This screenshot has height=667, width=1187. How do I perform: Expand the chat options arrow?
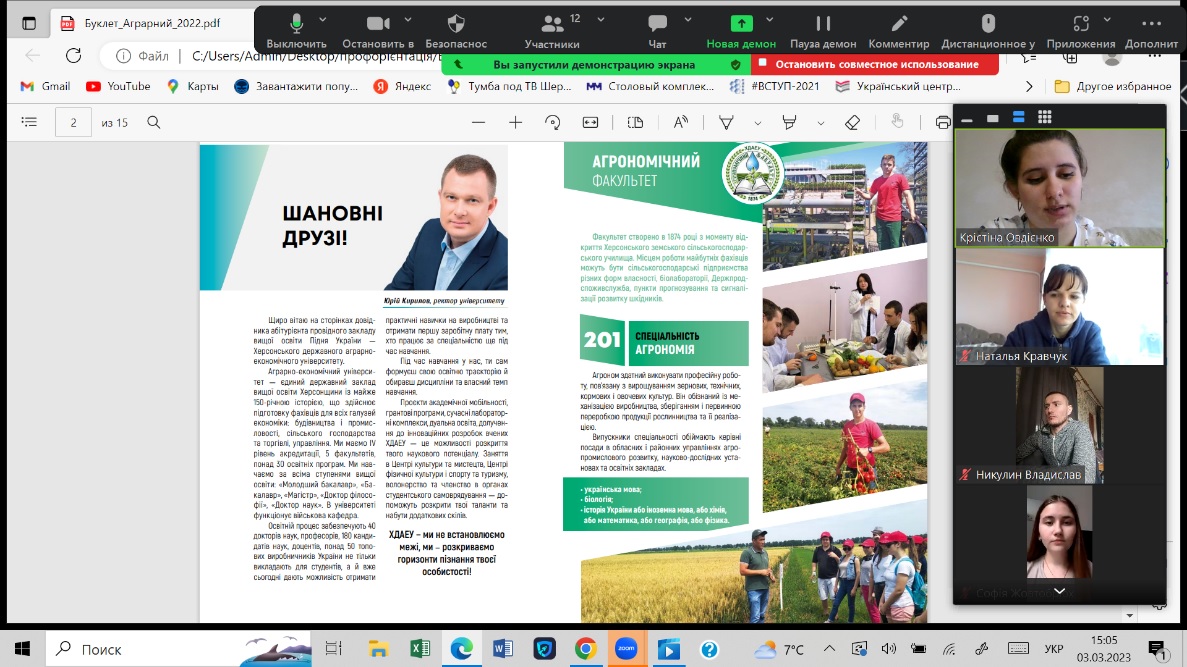click(687, 20)
